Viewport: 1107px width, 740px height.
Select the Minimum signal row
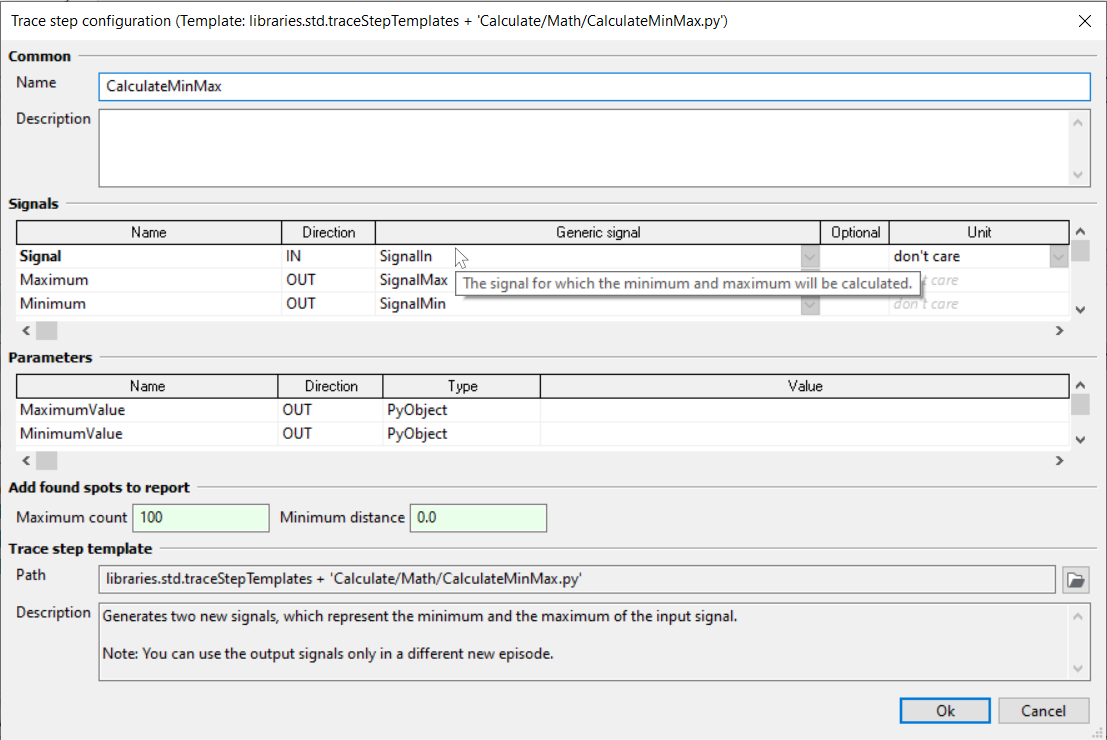pyautogui.click(x=542, y=304)
